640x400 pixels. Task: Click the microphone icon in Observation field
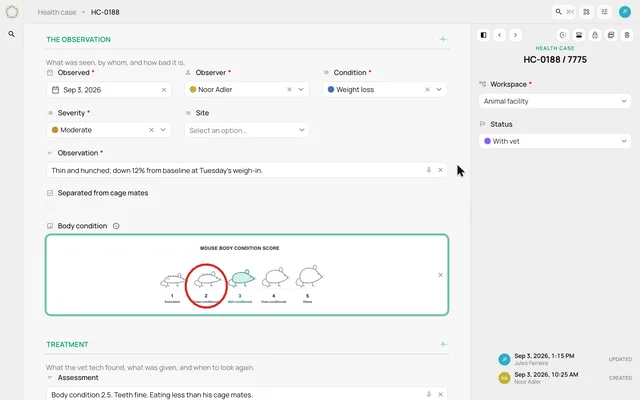pyautogui.click(x=429, y=170)
